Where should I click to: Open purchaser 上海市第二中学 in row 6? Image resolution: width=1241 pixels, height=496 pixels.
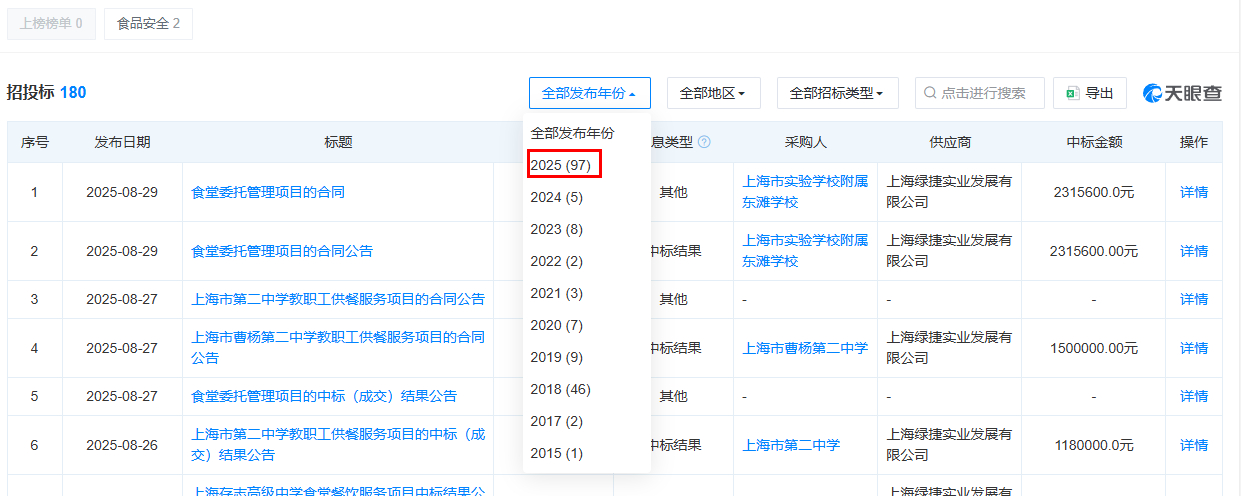click(x=791, y=445)
